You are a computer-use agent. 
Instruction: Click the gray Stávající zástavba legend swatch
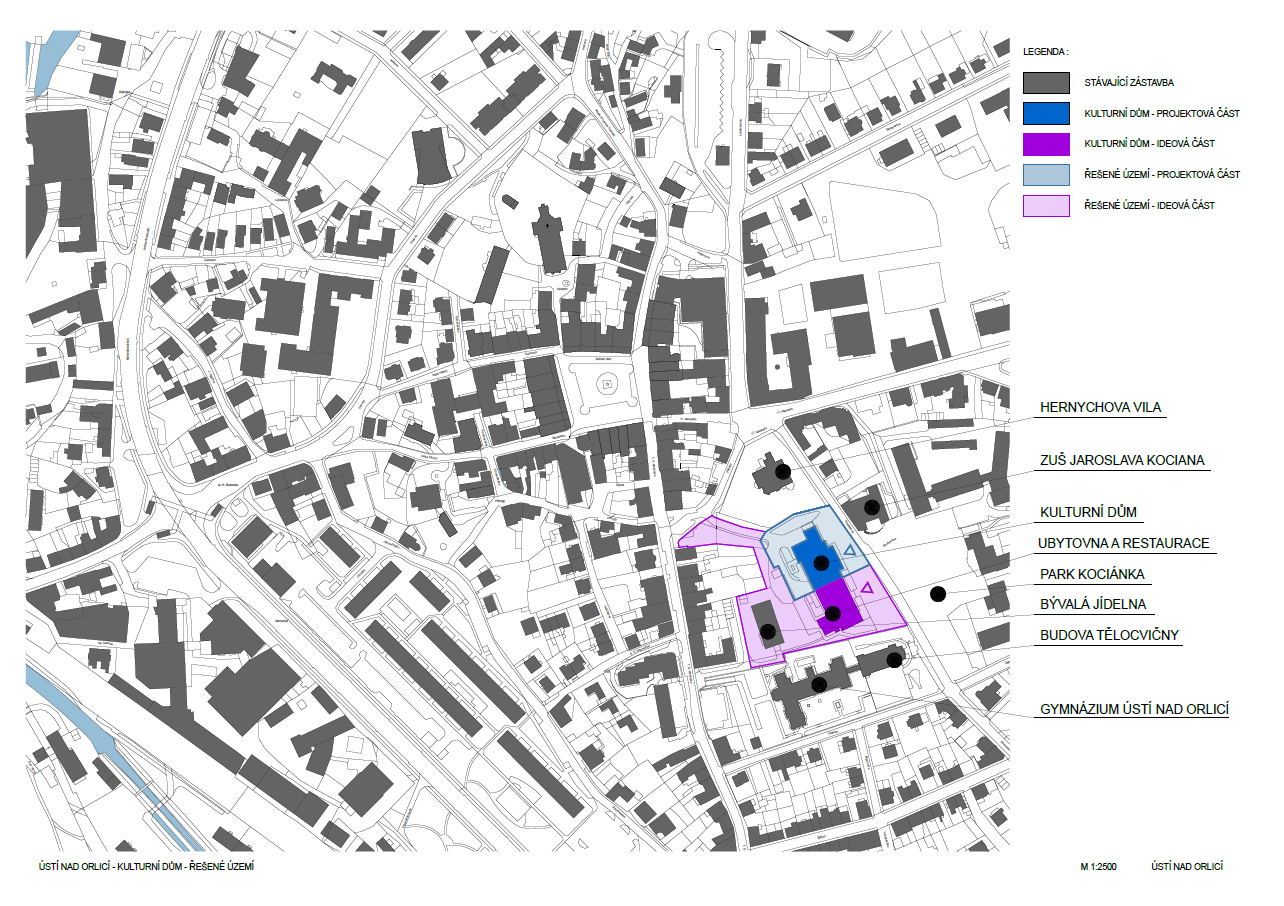(1046, 82)
